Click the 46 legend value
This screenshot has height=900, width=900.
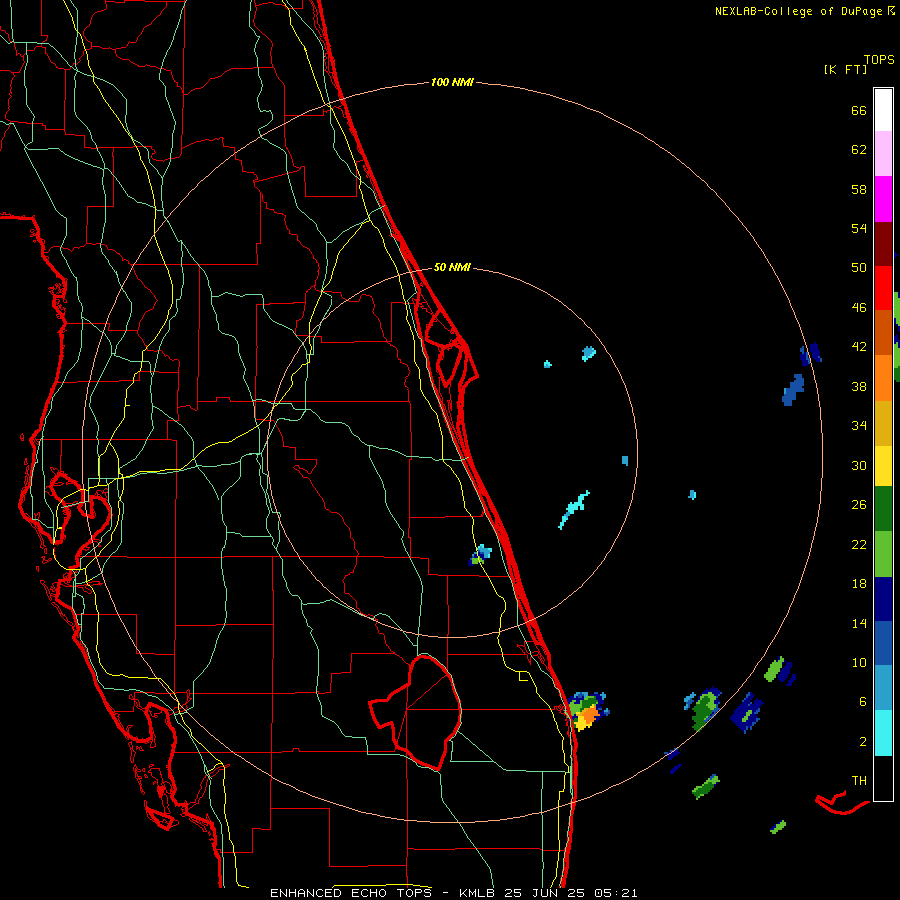[859, 308]
